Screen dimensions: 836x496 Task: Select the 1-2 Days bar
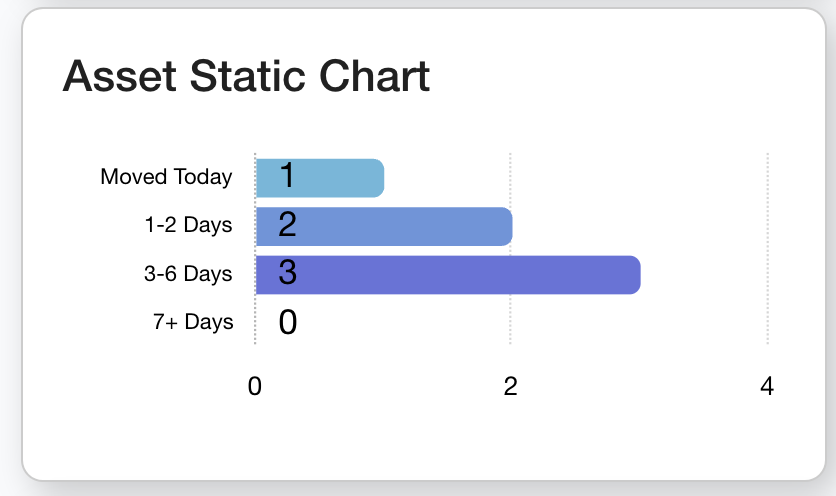(x=400, y=226)
